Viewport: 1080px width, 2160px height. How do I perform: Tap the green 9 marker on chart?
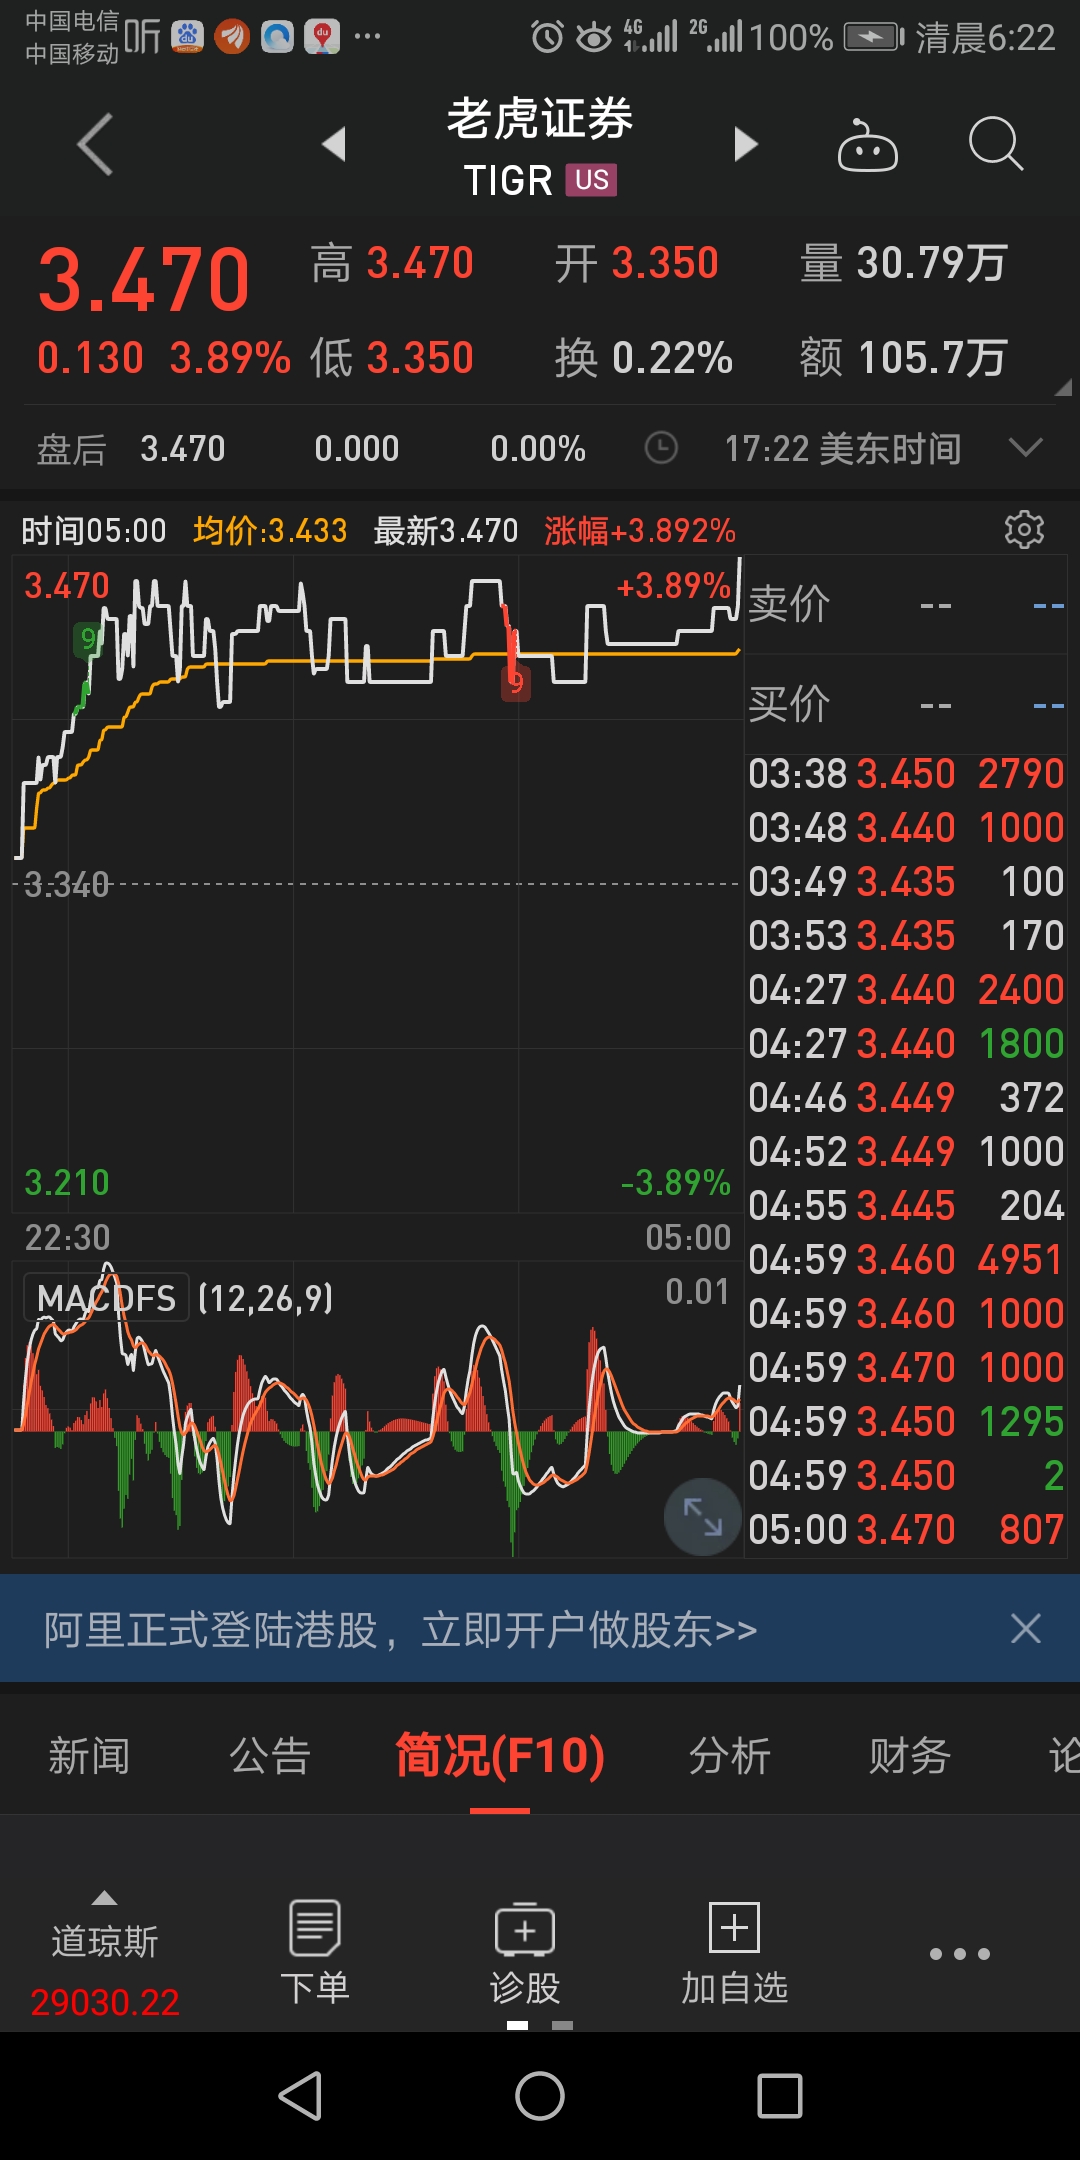point(89,639)
